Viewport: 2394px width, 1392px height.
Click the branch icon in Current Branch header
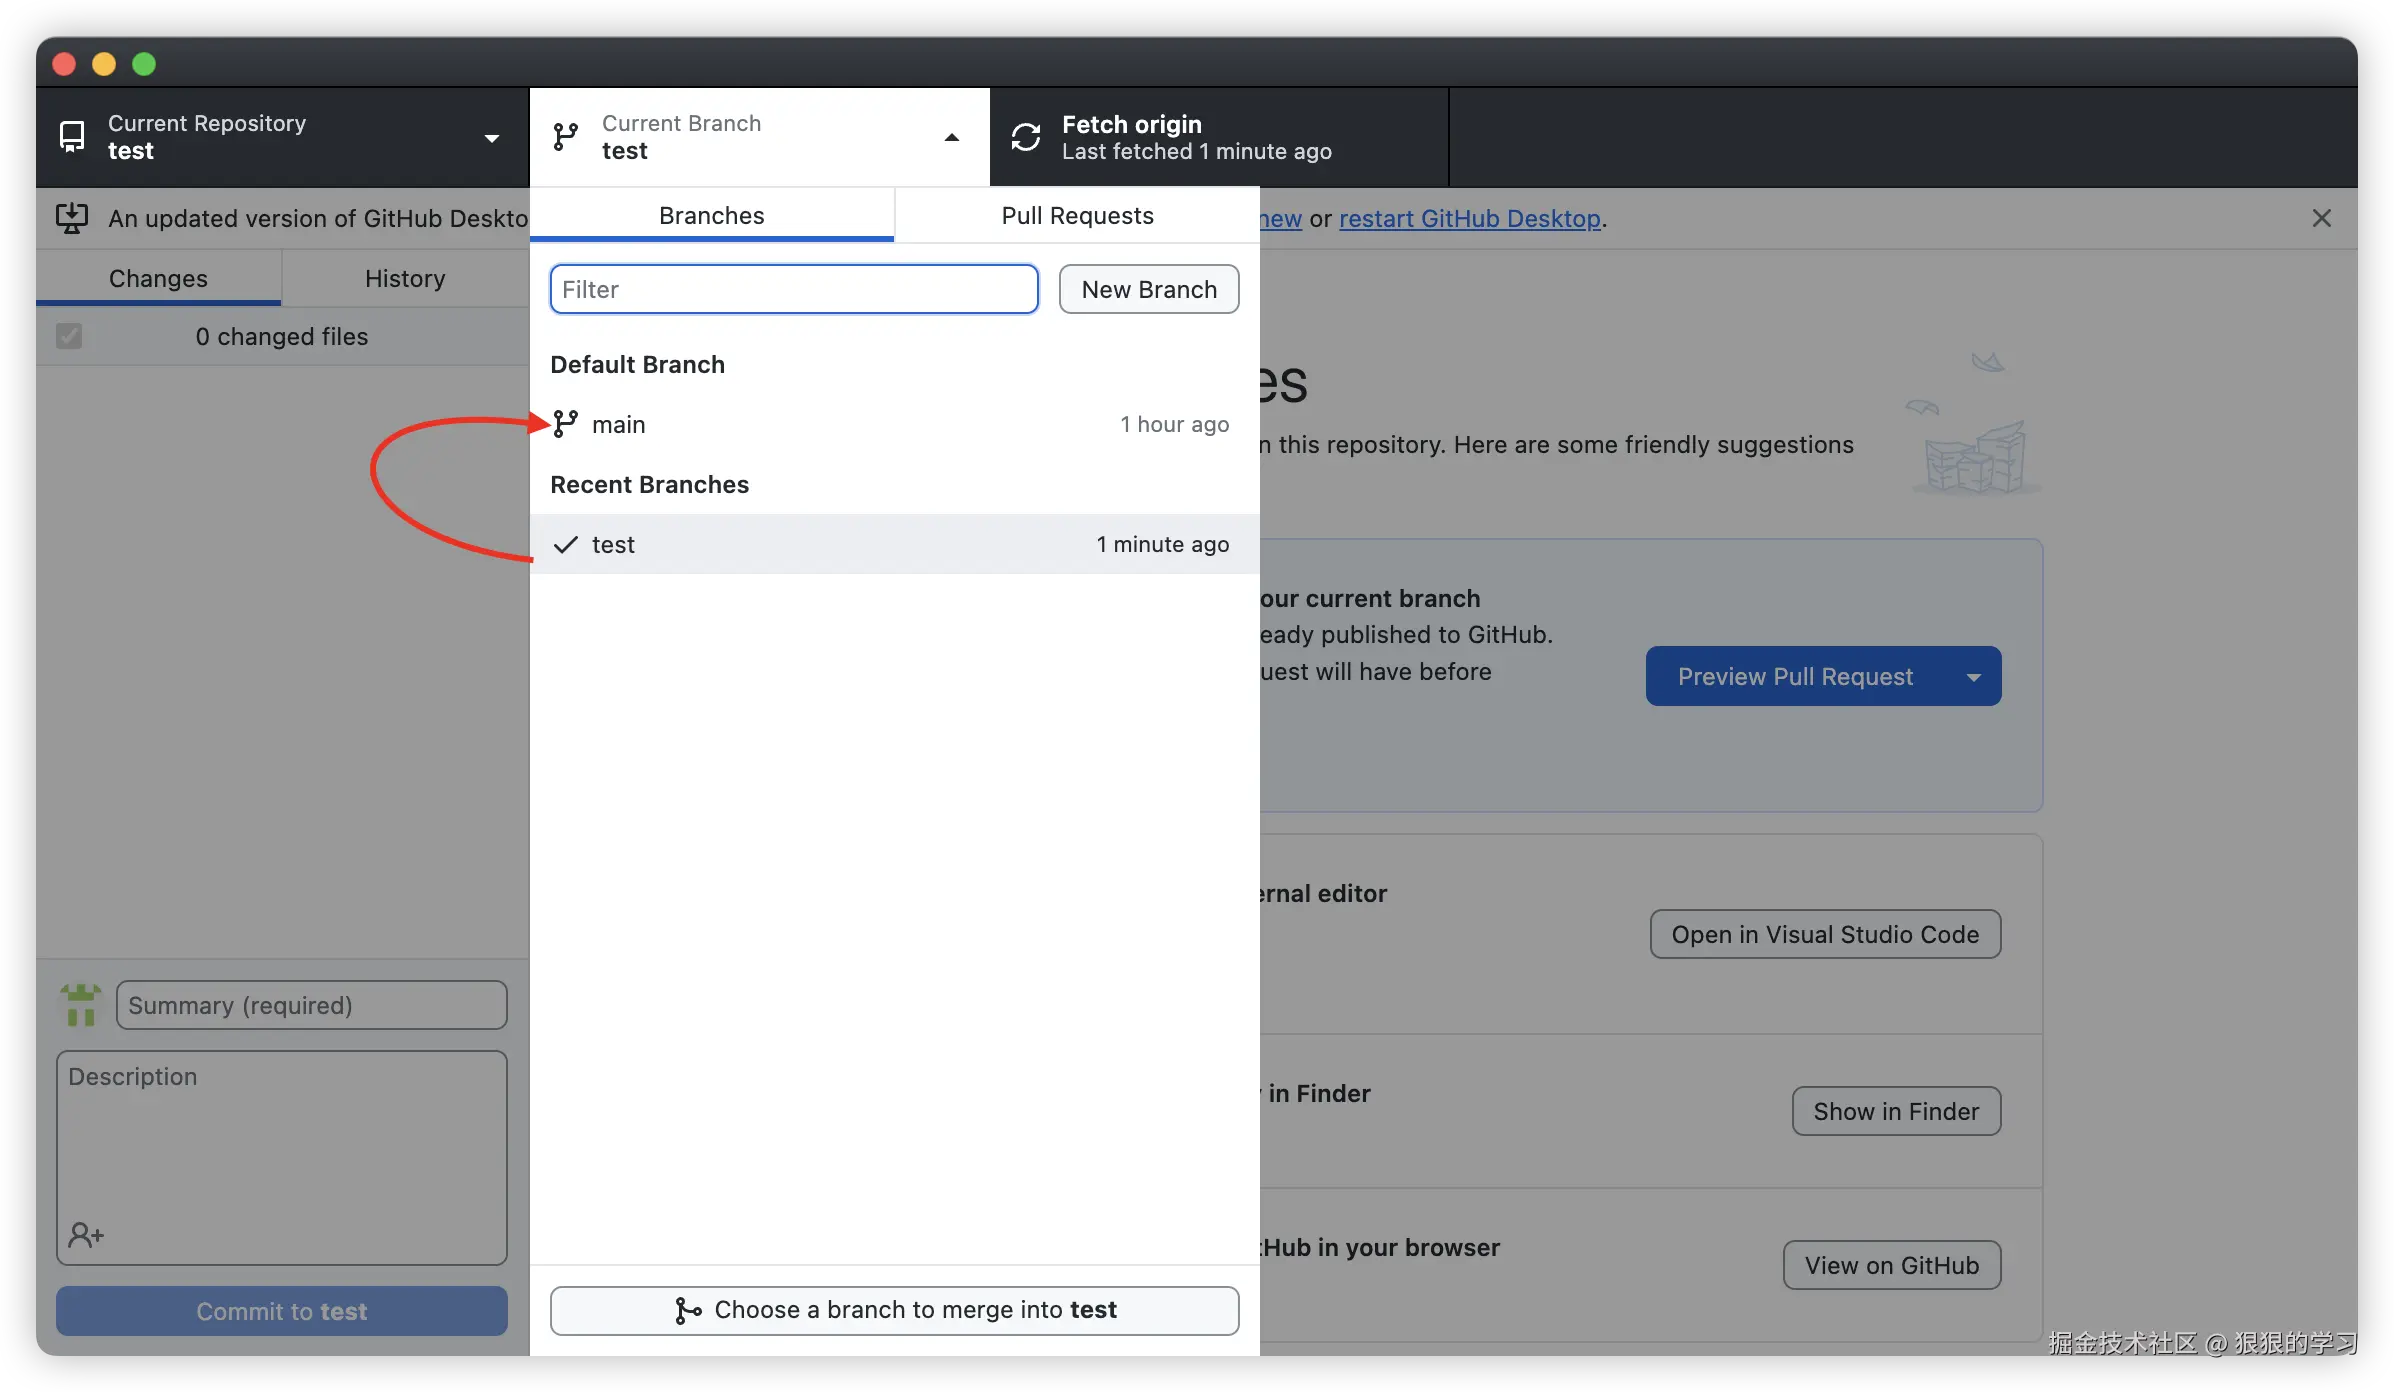point(566,137)
